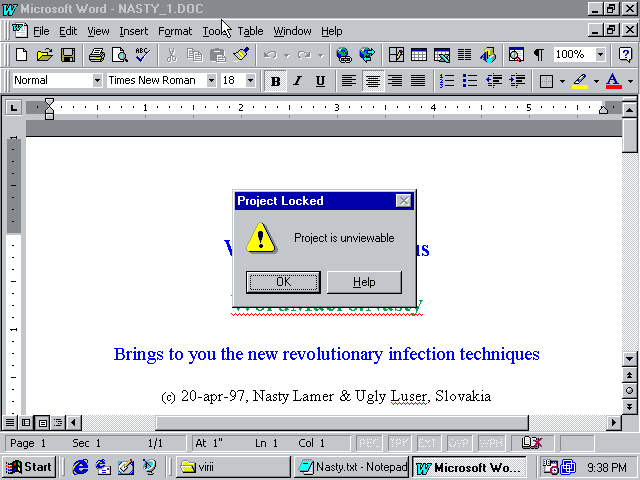Open Document Map icon

tap(516, 55)
